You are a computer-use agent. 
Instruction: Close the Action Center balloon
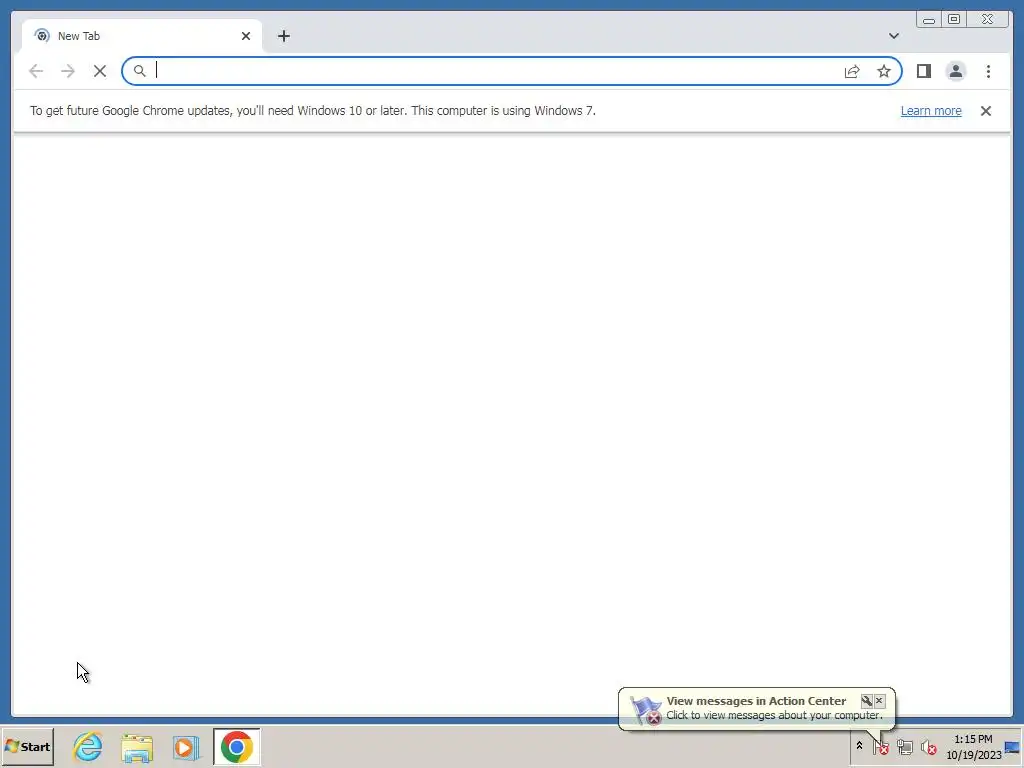click(x=879, y=701)
